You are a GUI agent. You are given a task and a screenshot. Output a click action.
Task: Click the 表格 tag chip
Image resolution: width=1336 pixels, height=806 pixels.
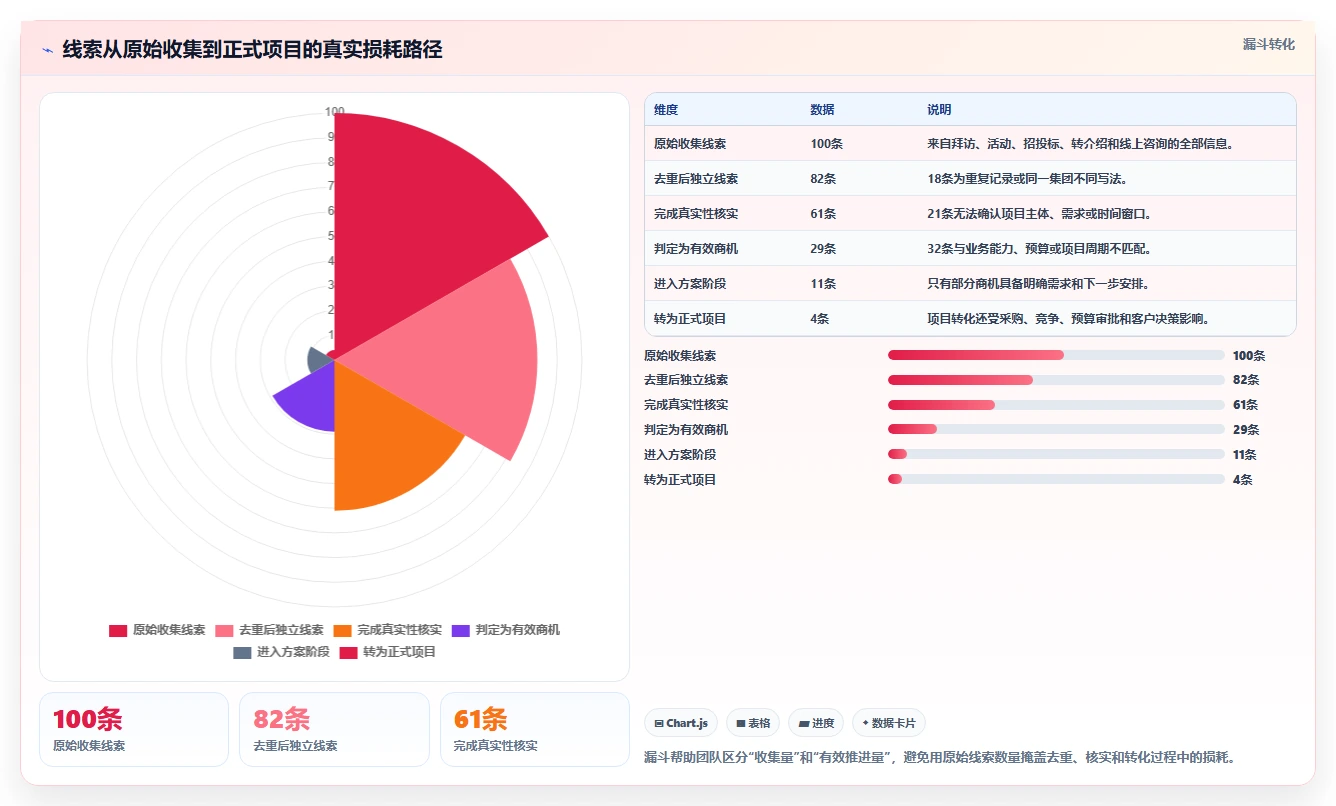pos(753,723)
